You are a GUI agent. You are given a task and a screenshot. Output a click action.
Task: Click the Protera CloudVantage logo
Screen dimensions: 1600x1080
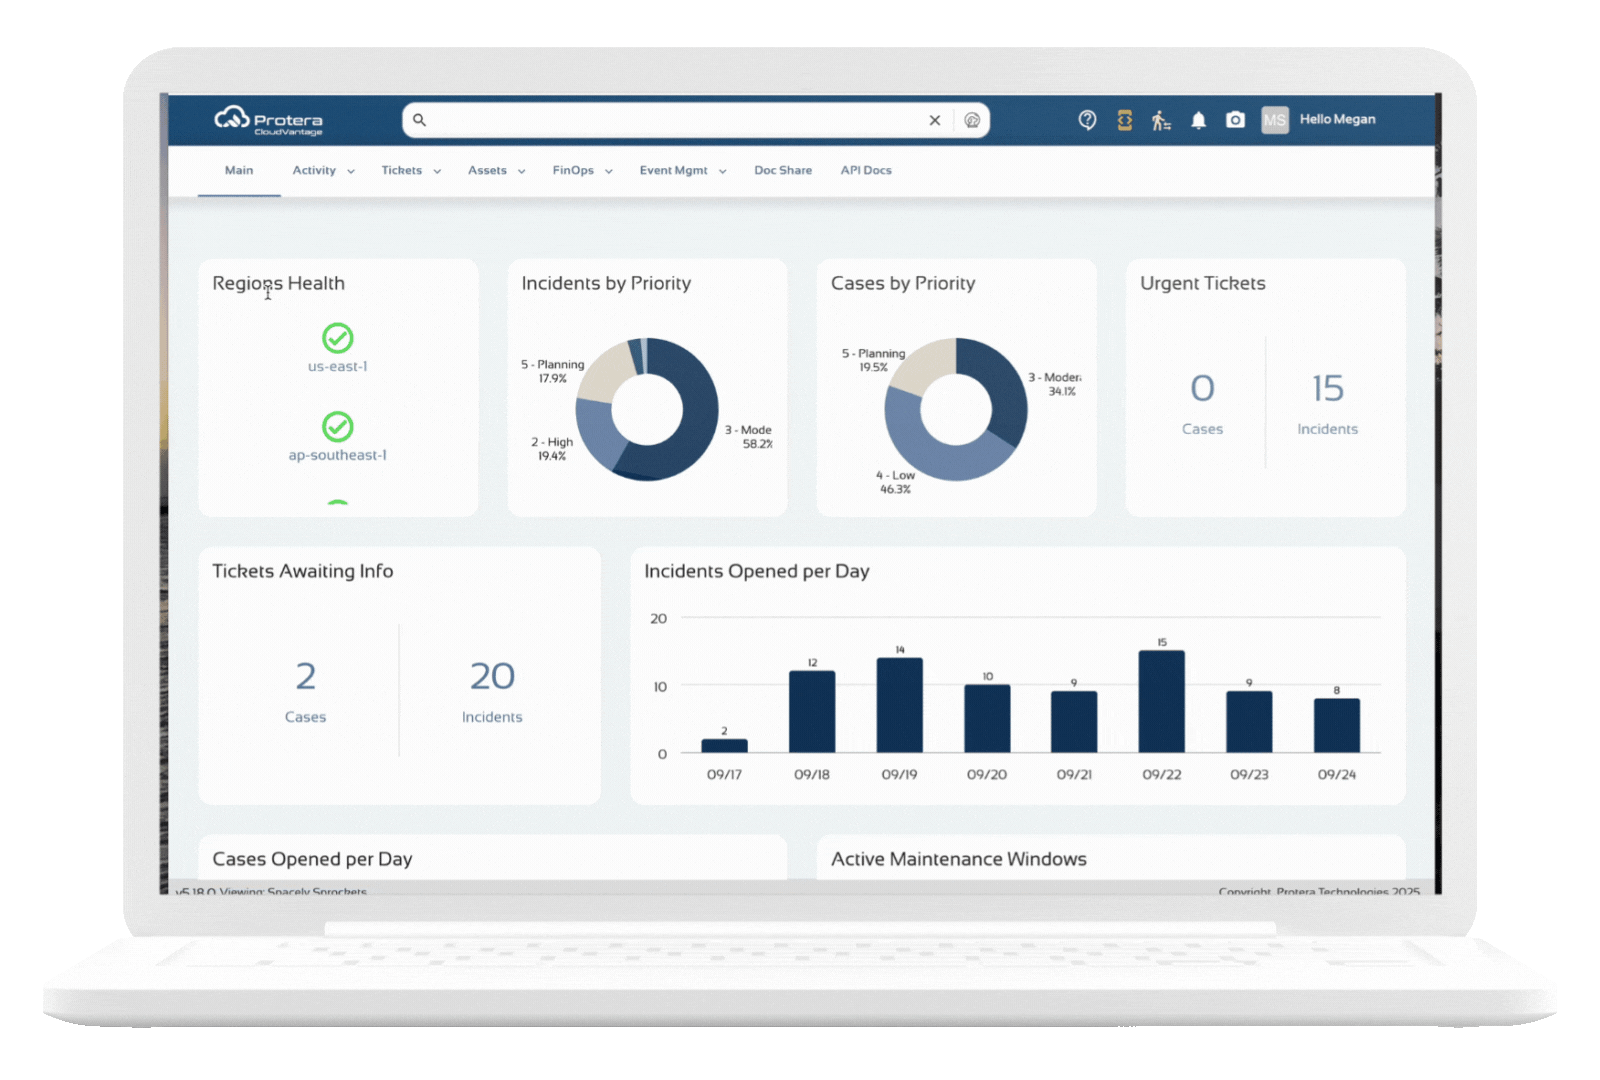[x=268, y=121]
